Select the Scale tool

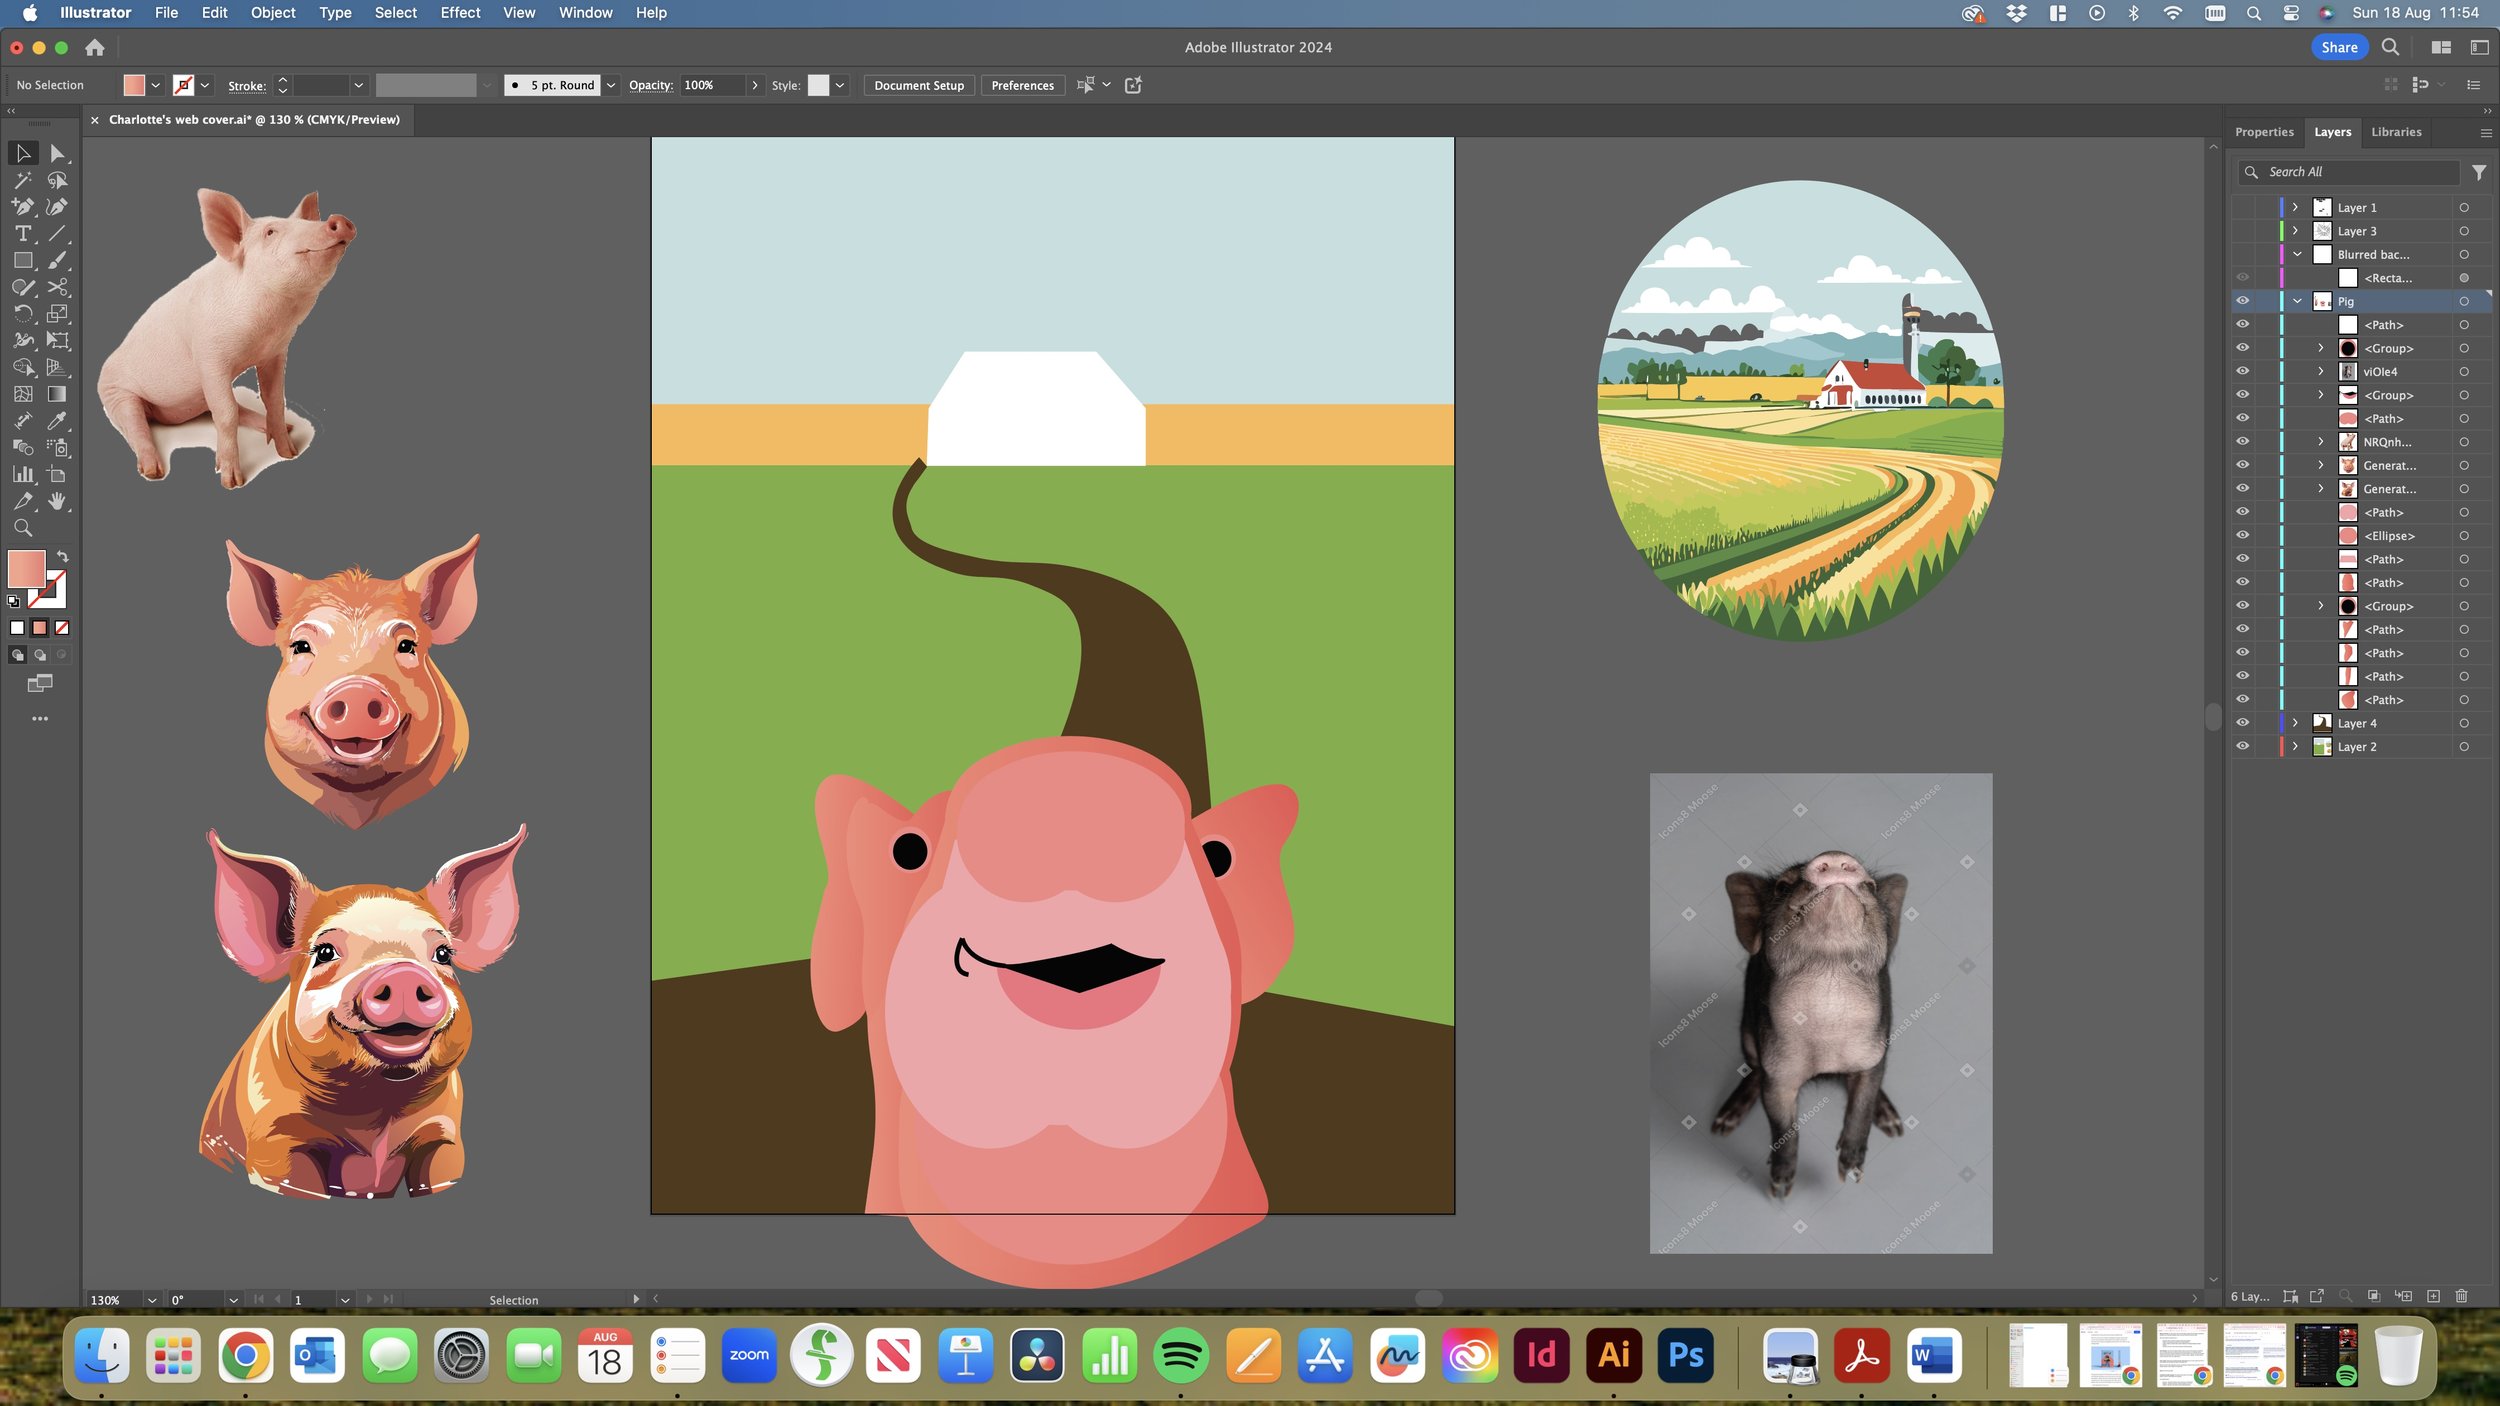pyautogui.click(x=57, y=314)
